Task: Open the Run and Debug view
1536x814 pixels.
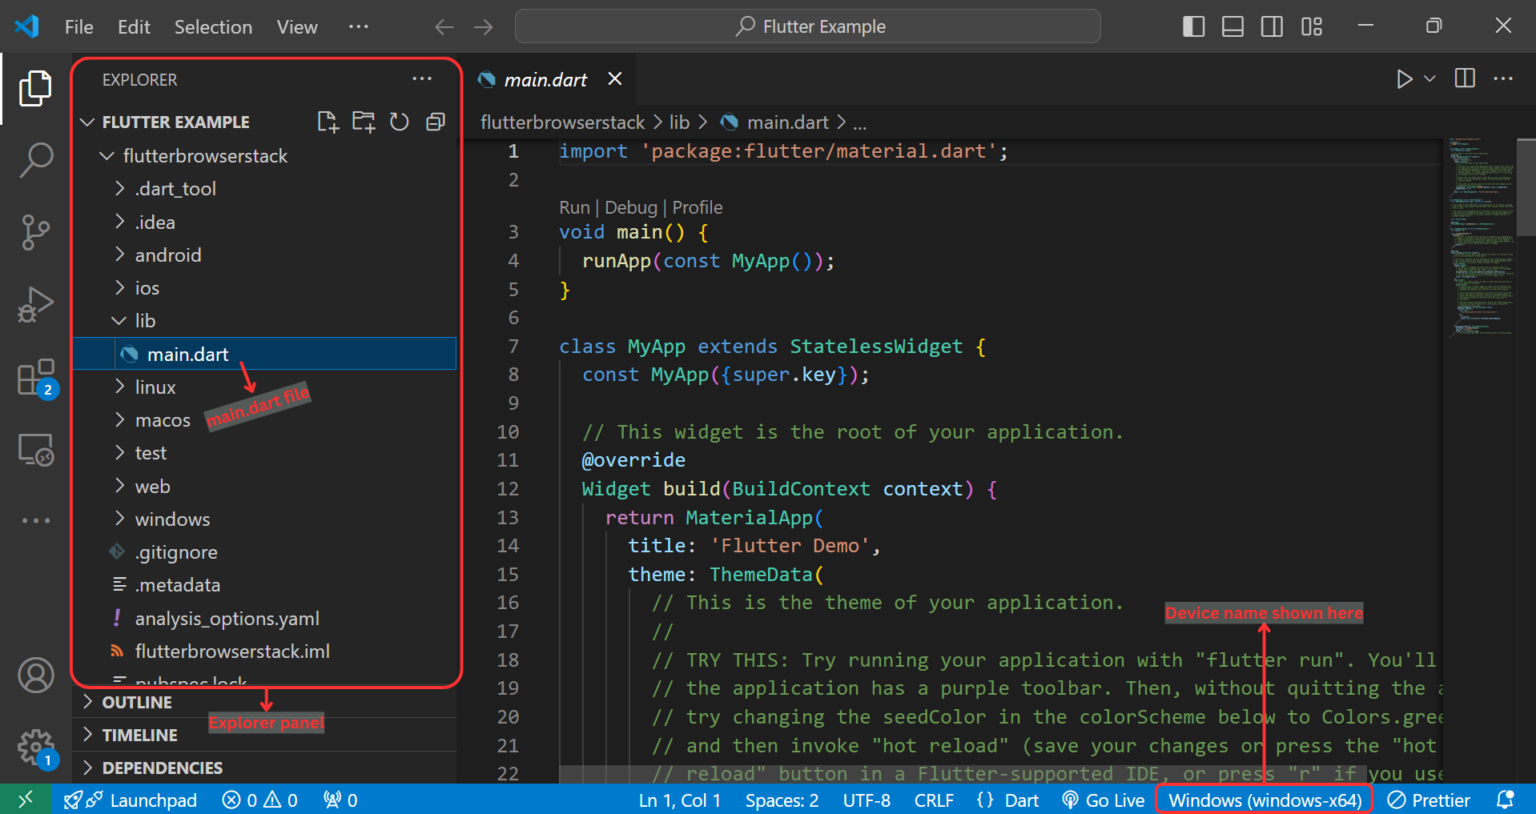Action: 36,305
